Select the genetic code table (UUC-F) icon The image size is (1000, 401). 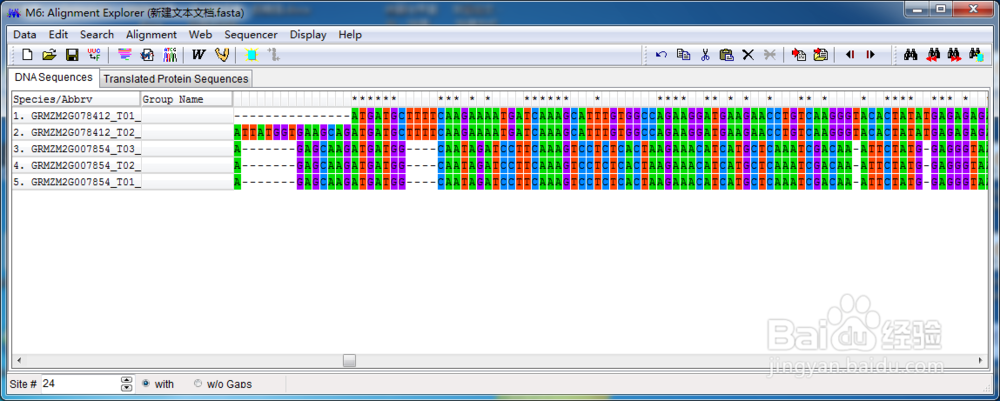94,55
